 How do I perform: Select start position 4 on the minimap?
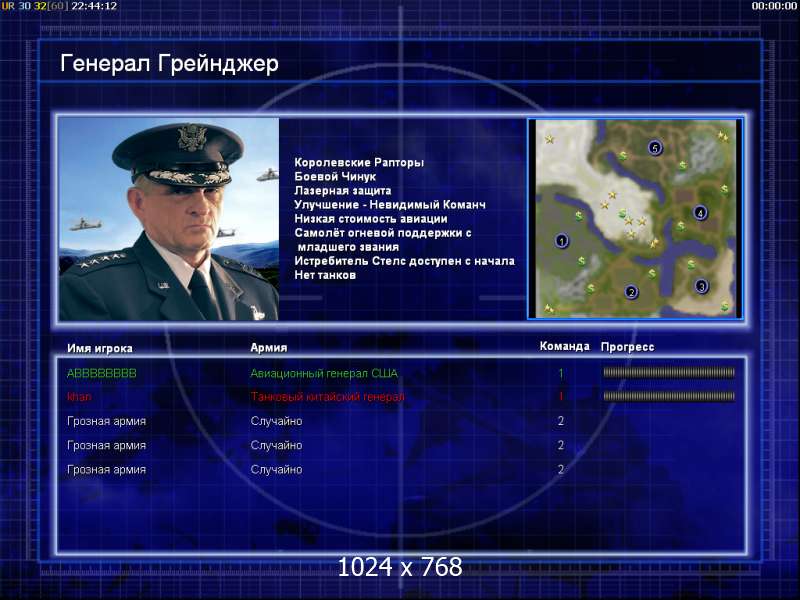click(700, 213)
